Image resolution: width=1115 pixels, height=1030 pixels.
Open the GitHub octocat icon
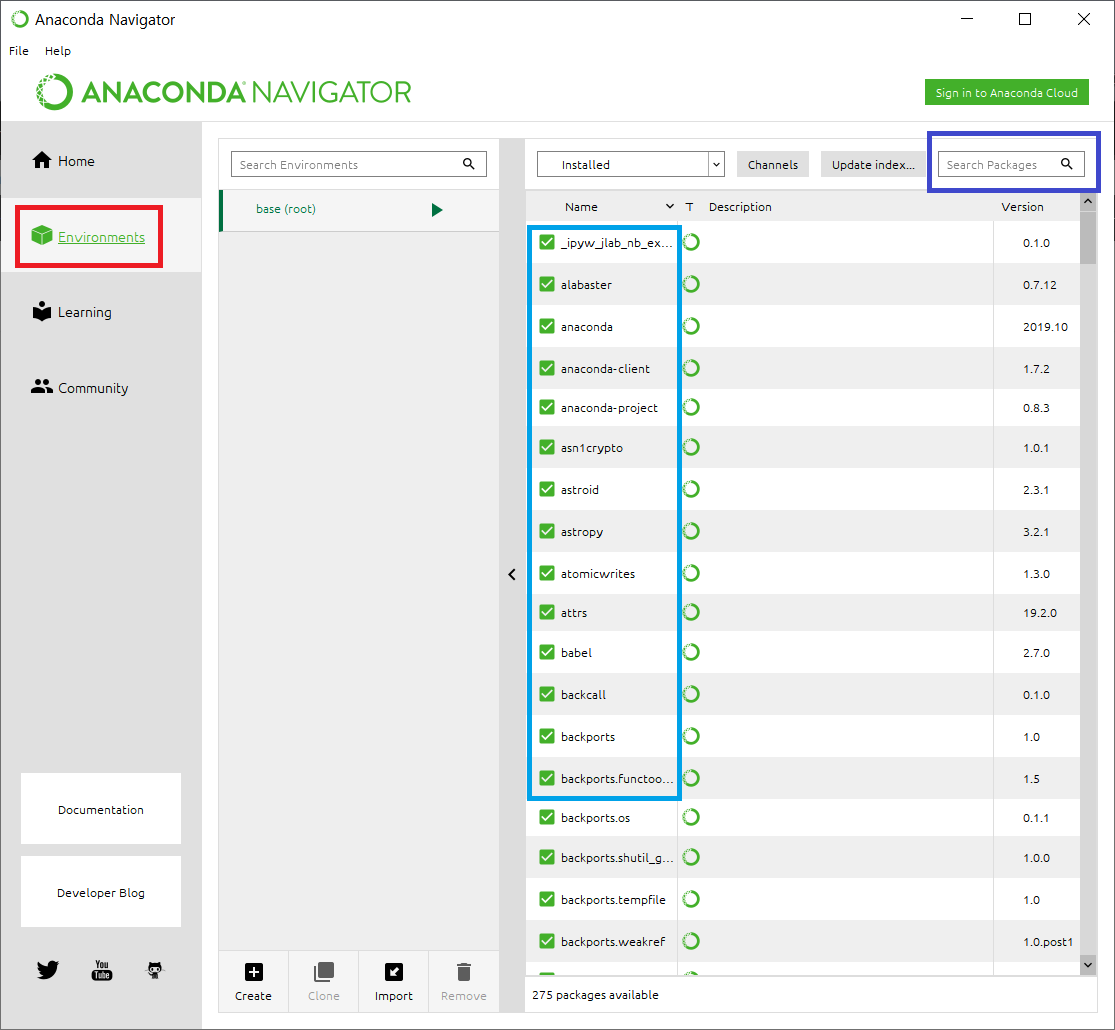click(155, 970)
